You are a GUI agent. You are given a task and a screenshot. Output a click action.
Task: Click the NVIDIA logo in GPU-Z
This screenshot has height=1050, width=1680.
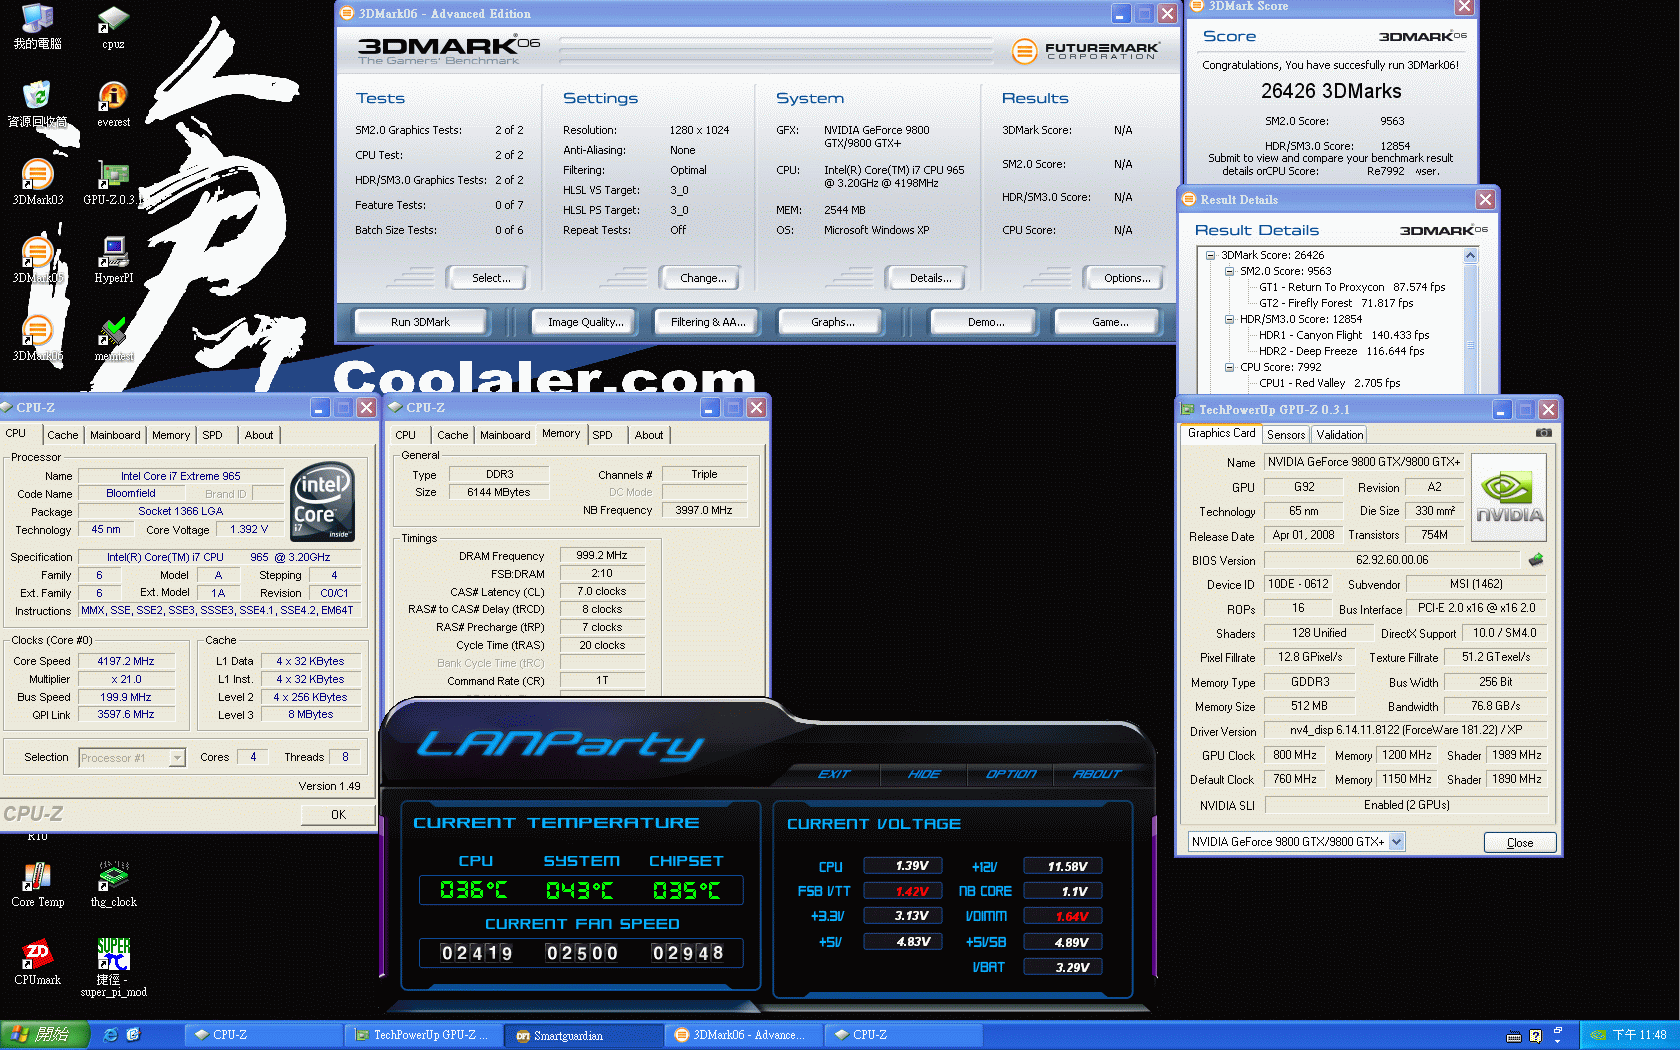(1509, 499)
